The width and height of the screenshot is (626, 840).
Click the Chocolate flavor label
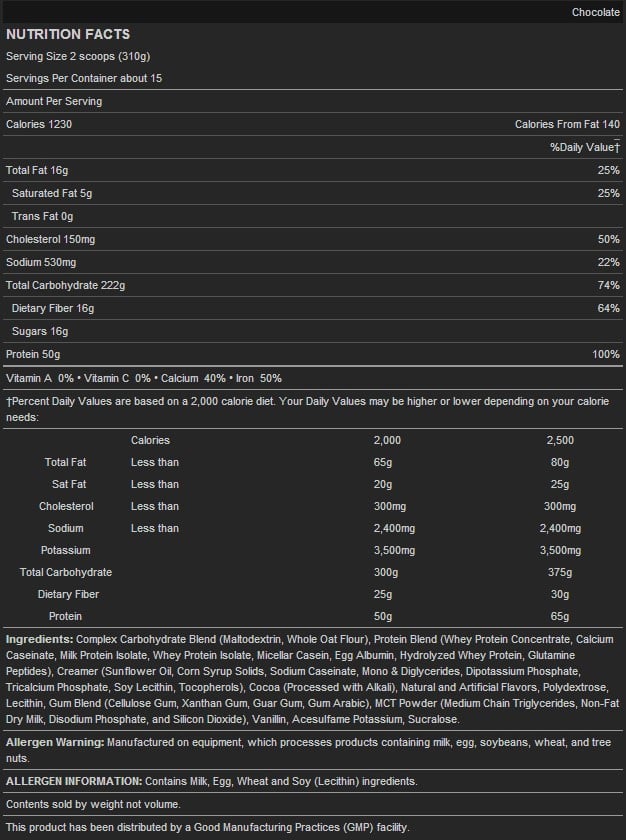pos(595,13)
